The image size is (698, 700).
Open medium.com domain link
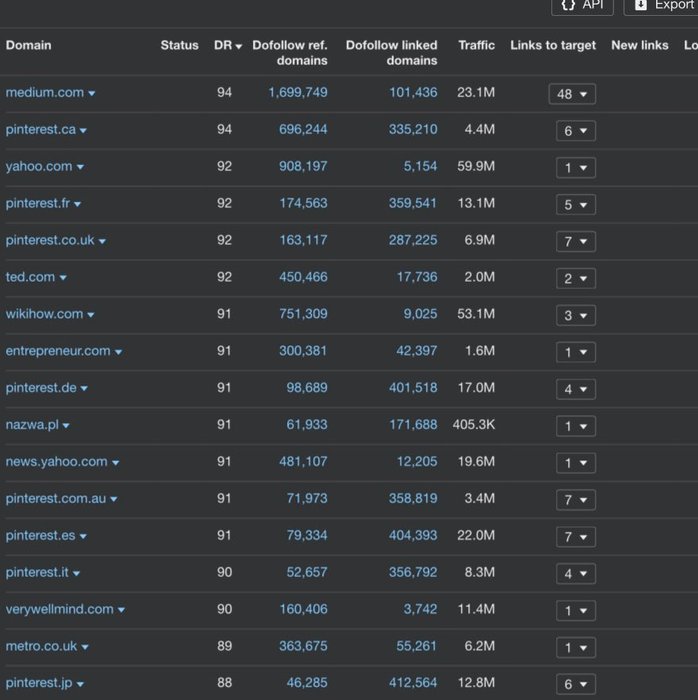(45, 93)
